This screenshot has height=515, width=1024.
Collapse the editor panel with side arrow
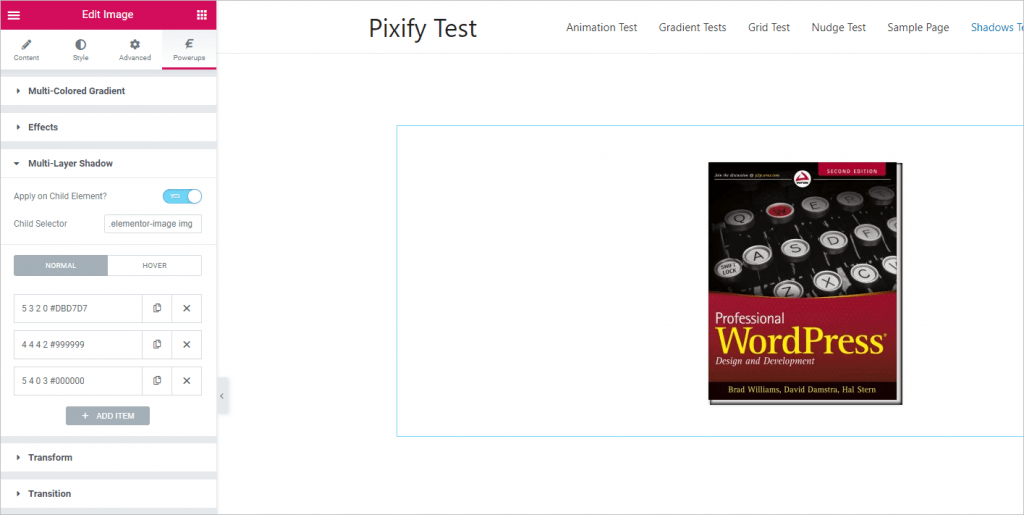(222, 396)
